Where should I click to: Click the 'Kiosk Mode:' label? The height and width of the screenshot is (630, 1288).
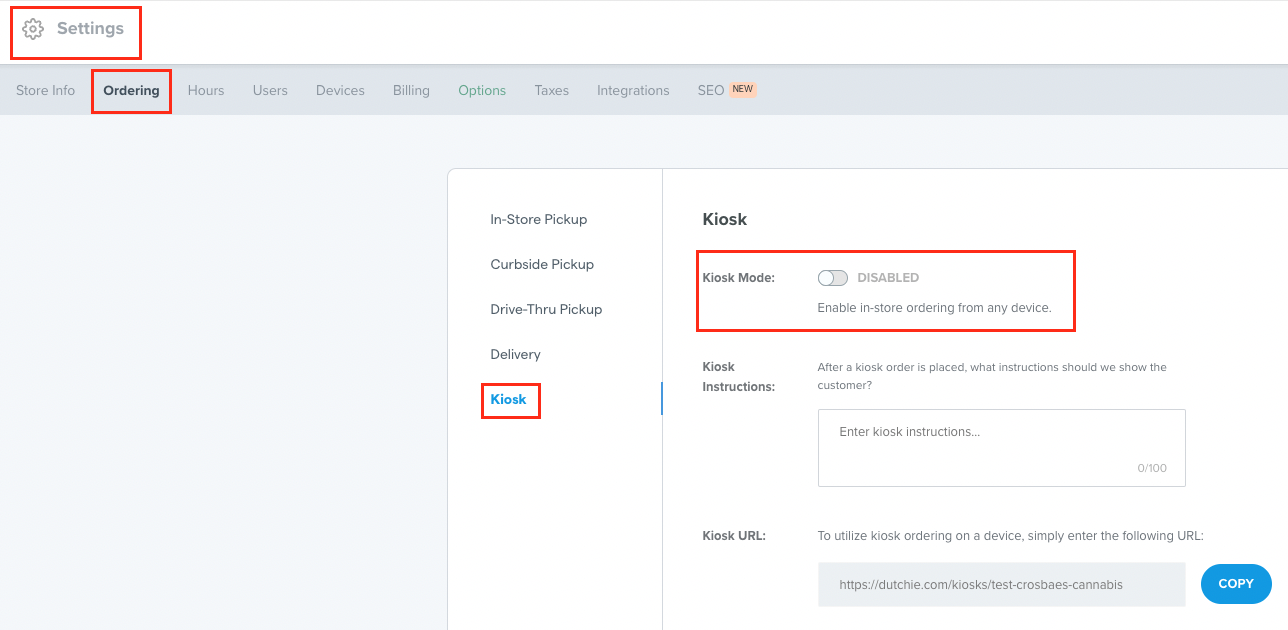tap(739, 278)
